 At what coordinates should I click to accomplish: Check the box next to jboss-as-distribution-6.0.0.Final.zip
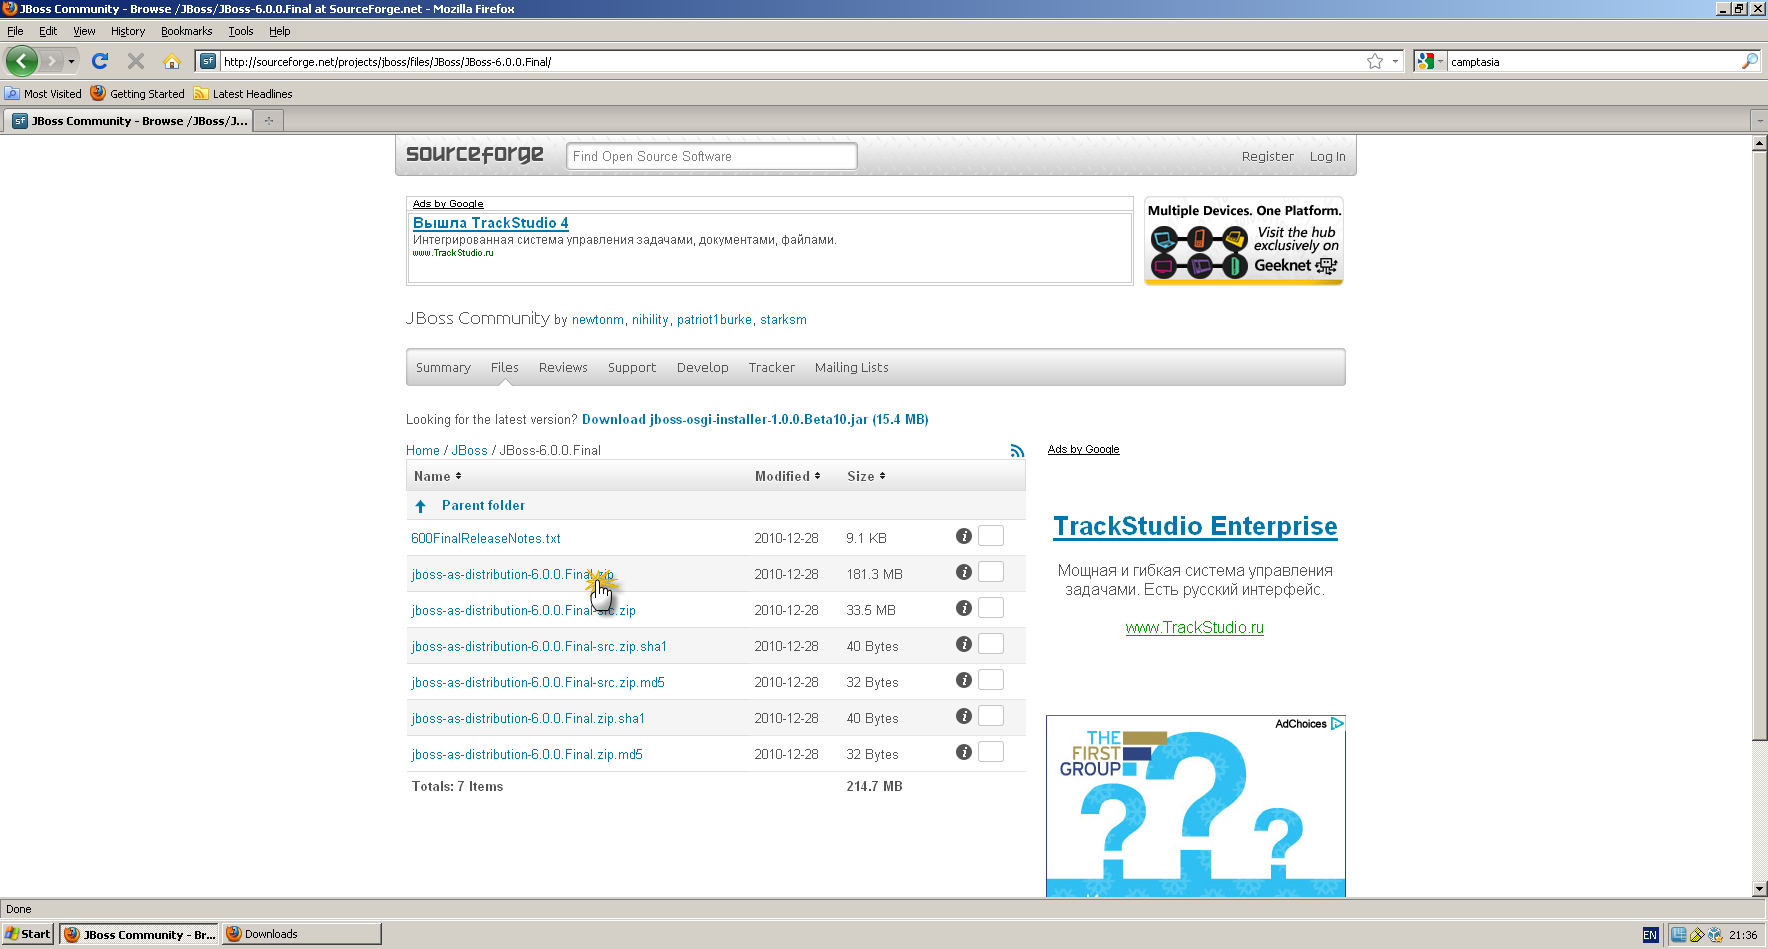click(990, 571)
